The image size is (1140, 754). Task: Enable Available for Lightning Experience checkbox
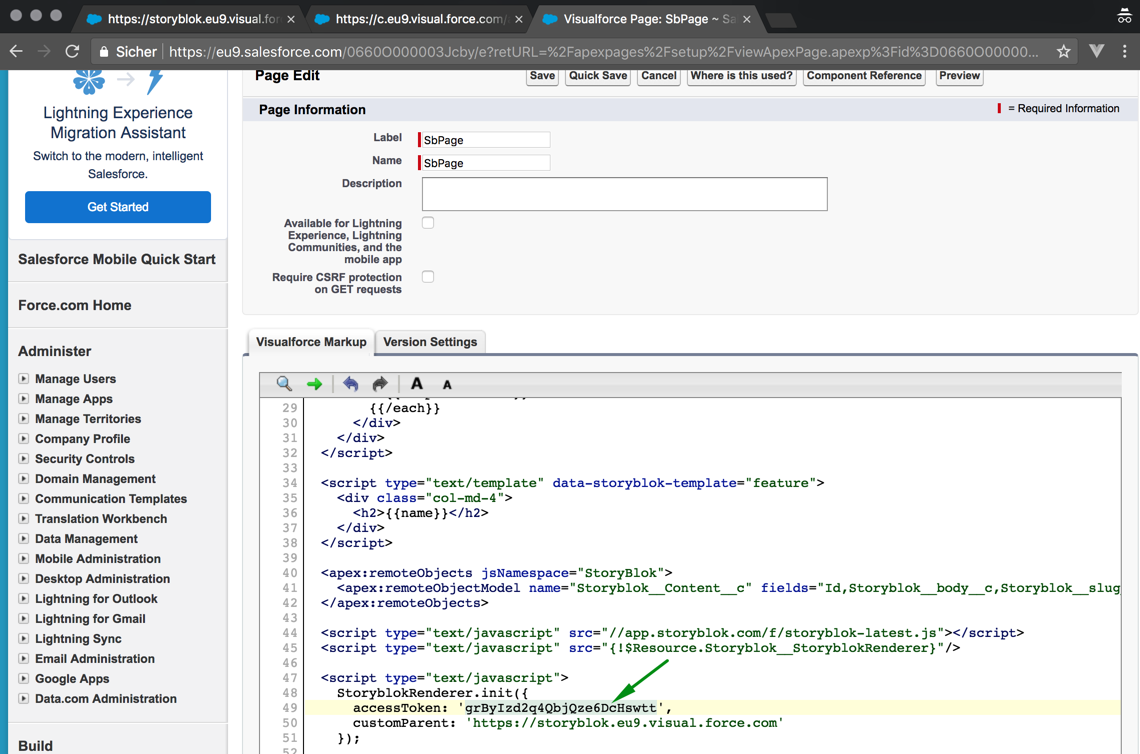point(427,222)
